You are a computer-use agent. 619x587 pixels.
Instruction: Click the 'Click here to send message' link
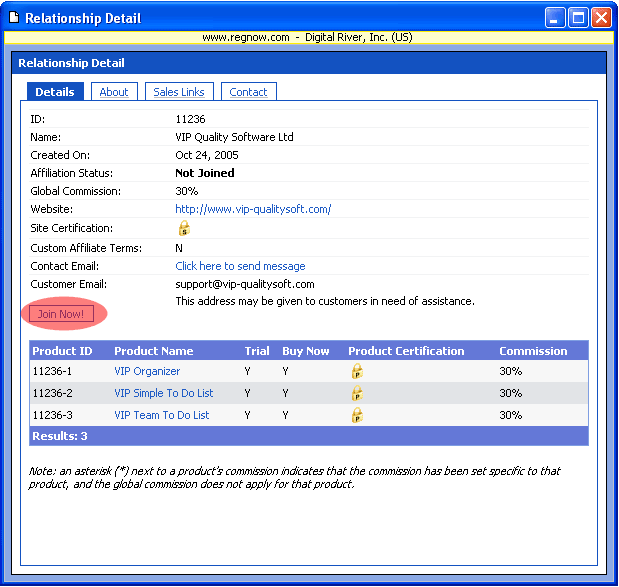pos(240,266)
